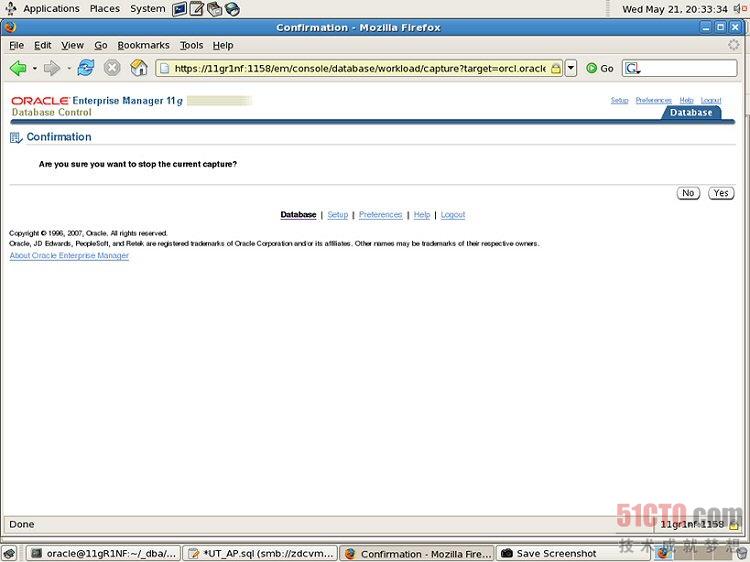This screenshot has width=750, height=562.
Task: Open the Tools menu
Action: 191,45
